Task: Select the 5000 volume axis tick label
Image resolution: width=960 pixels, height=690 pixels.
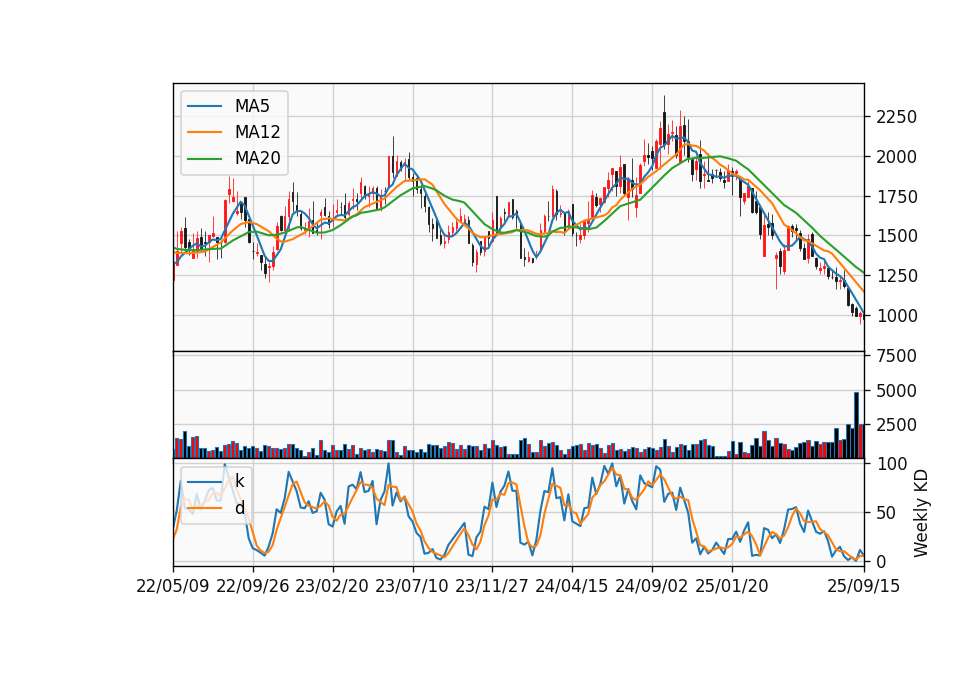Action: tap(896, 391)
